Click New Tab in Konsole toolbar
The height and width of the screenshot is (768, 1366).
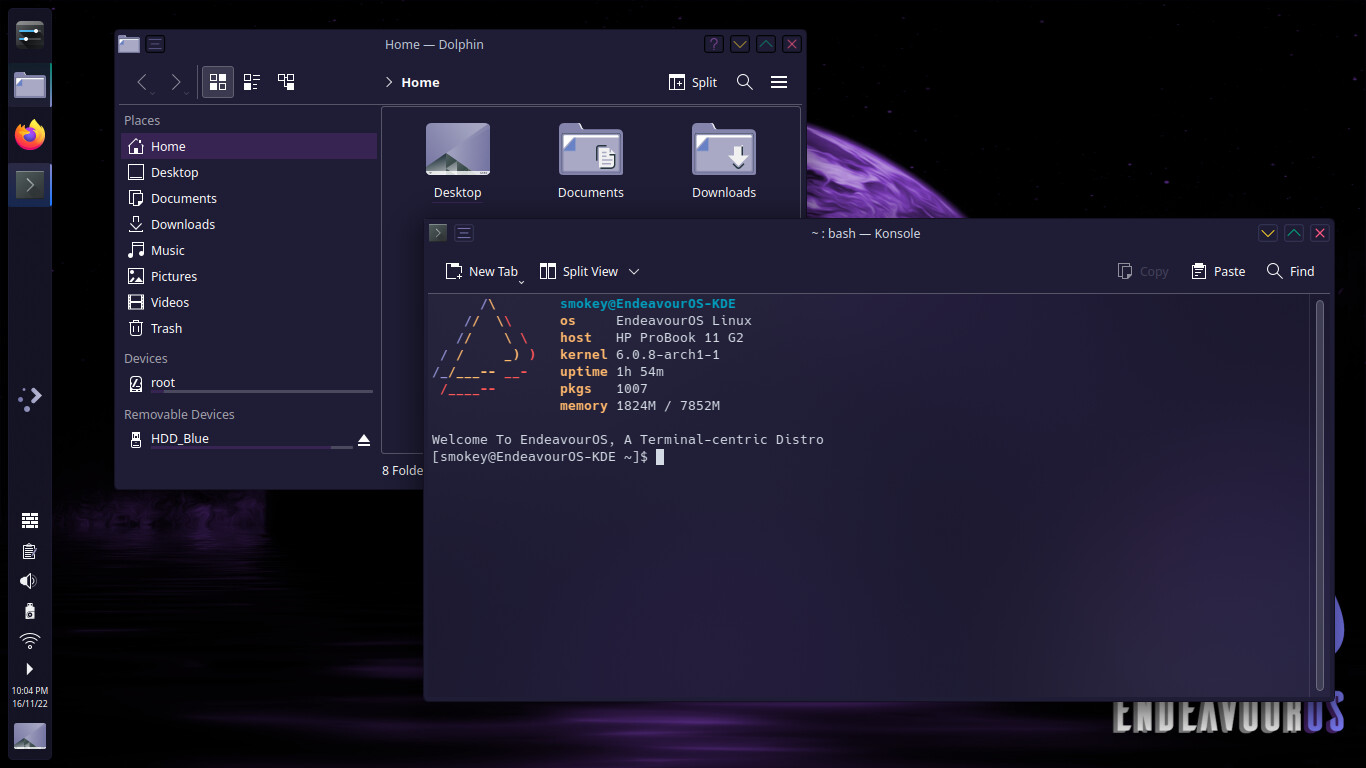pyautogui.click(x=481, y=271)
